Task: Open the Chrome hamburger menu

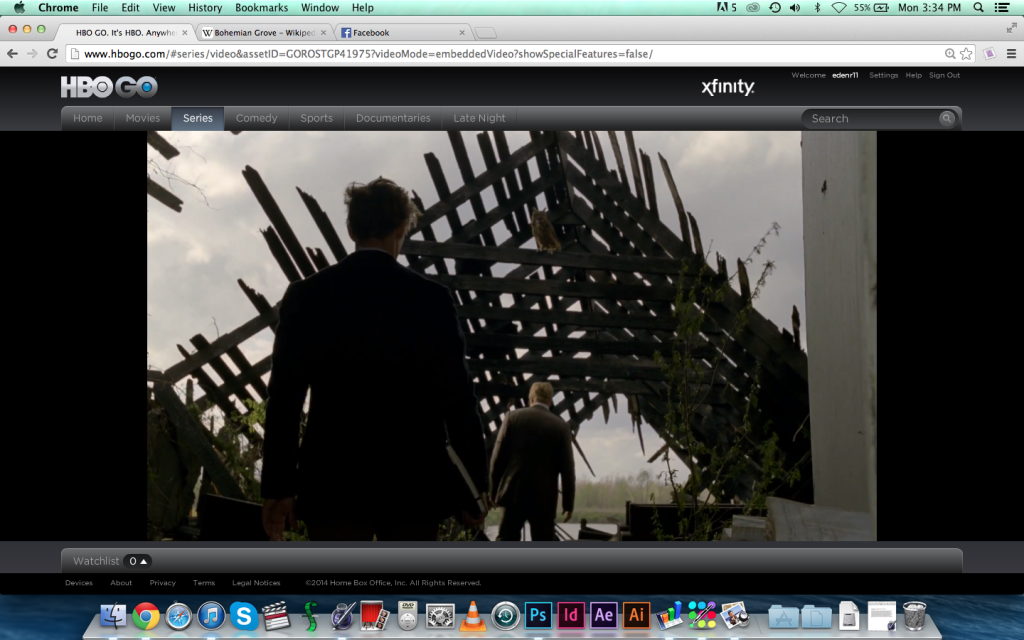Action: 1010,53
